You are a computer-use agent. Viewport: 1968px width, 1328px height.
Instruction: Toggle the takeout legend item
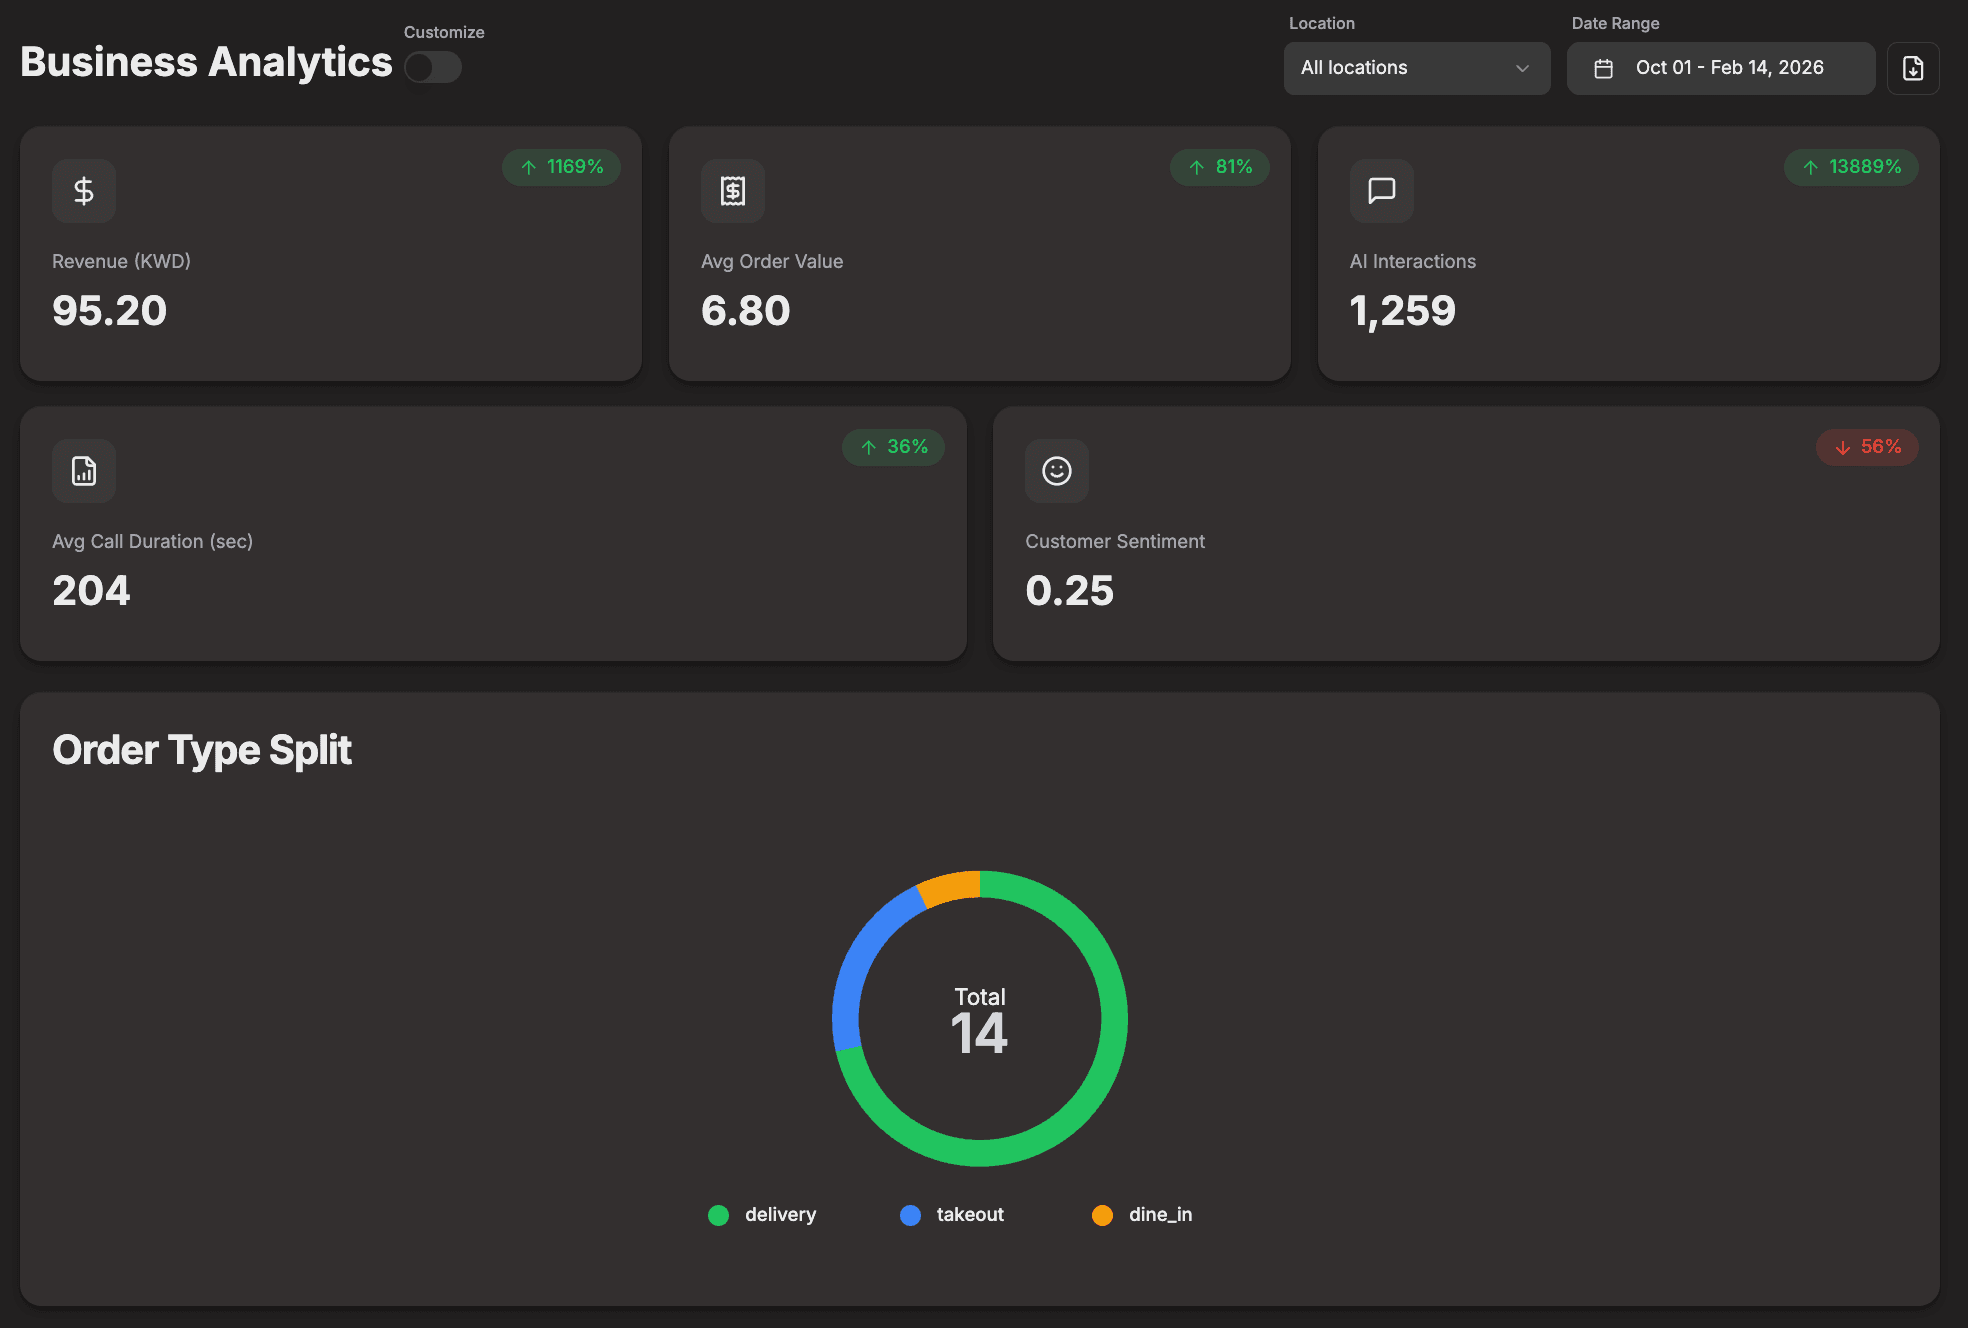(951, 1214)
